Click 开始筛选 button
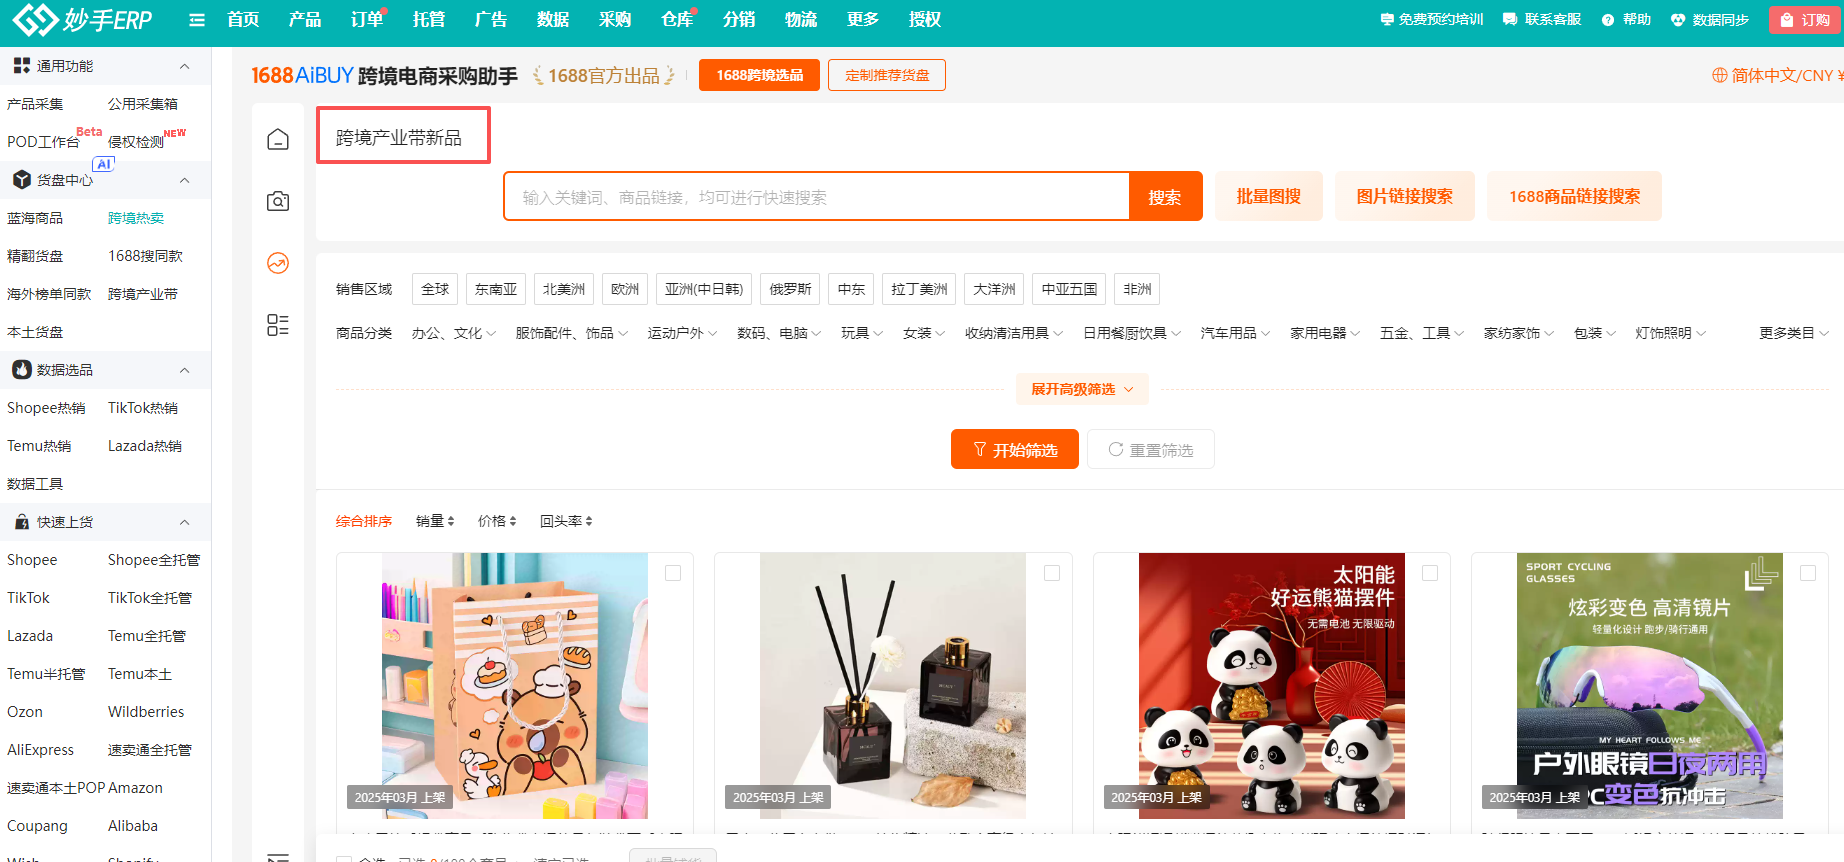The width and height of the screenshot is (1844, 862). pyautogui.click(x=1015, y=450)
